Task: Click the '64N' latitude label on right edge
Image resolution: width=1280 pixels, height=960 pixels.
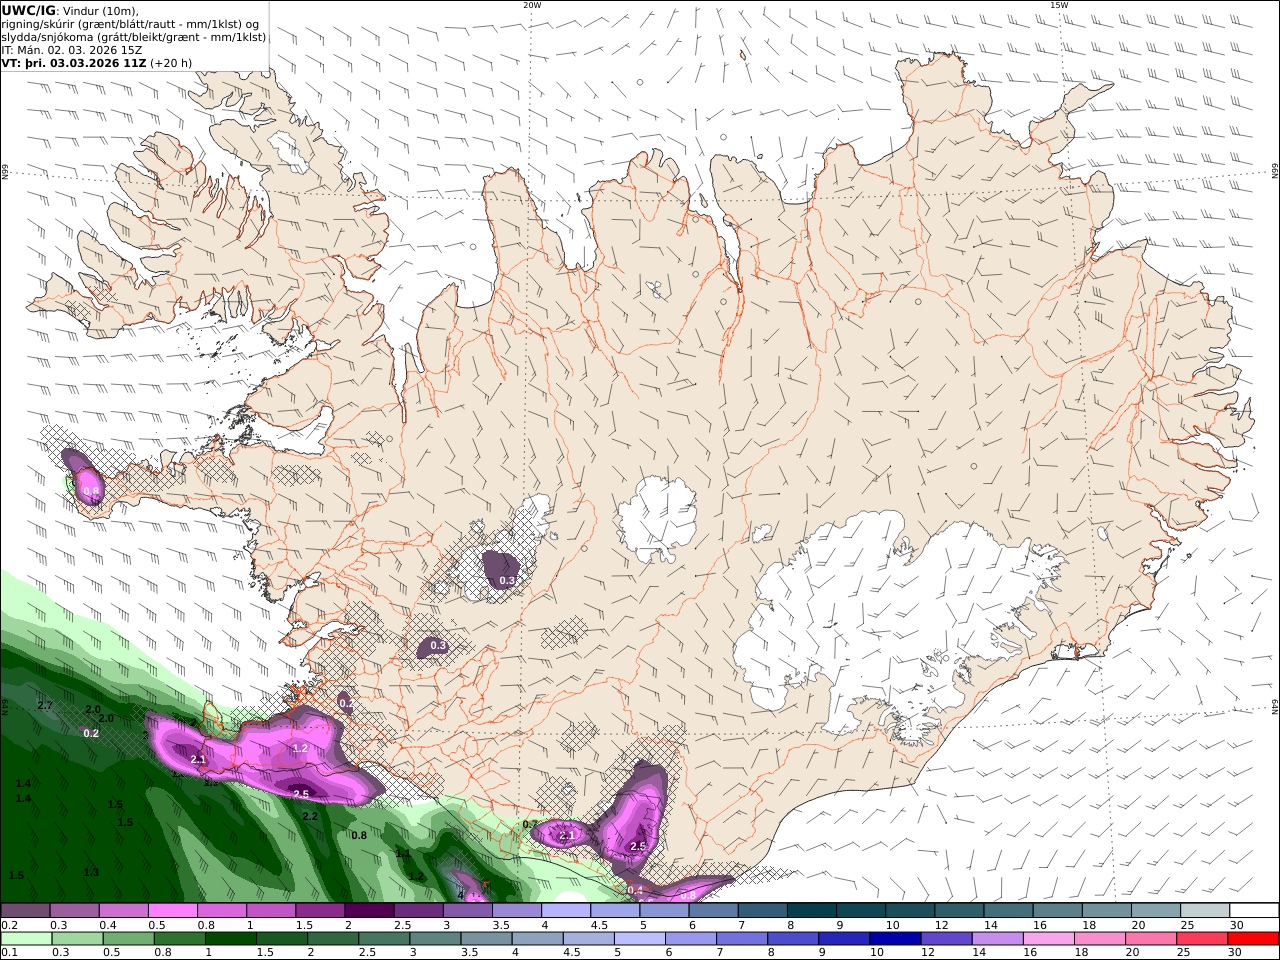Action: pyautogui.click(x=1275, y=707)
